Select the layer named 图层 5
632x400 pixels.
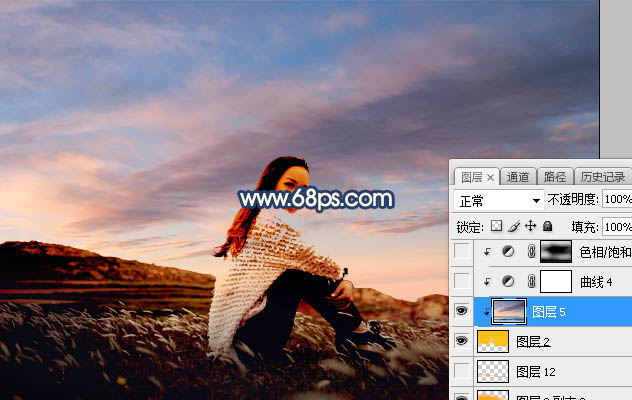point(549,312)
